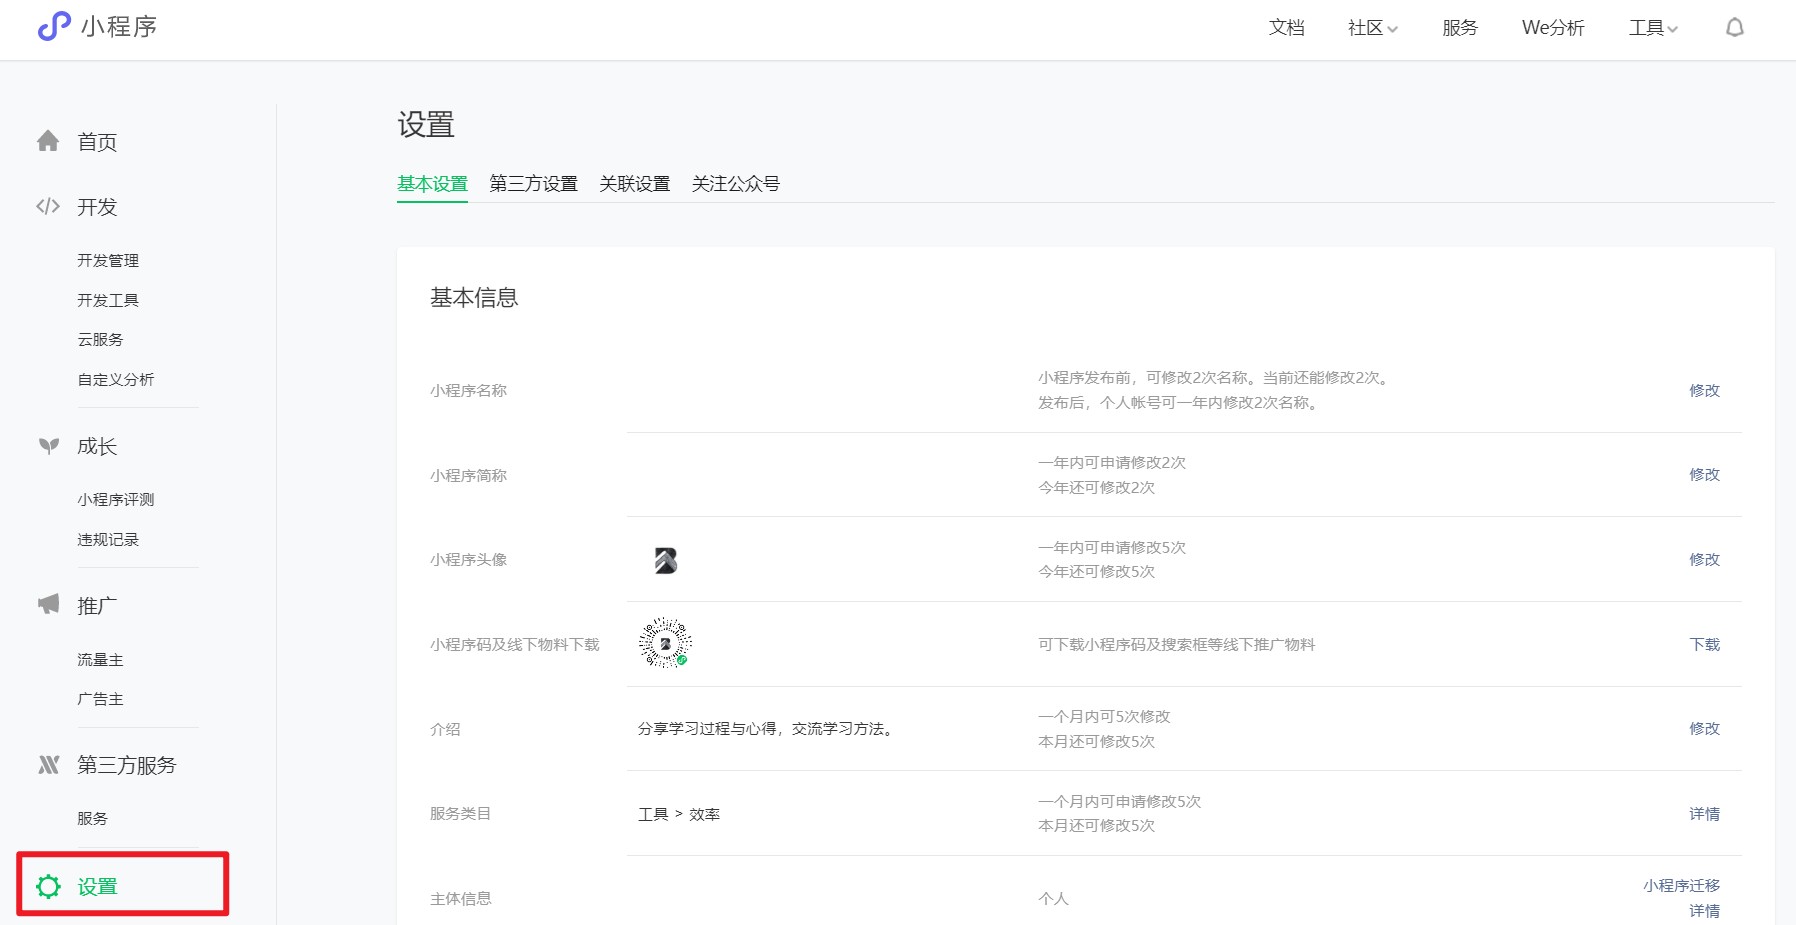This screenshot has width=1796, height=925.
Task: Select the 基本设置 tab
Action: point(432,184)
